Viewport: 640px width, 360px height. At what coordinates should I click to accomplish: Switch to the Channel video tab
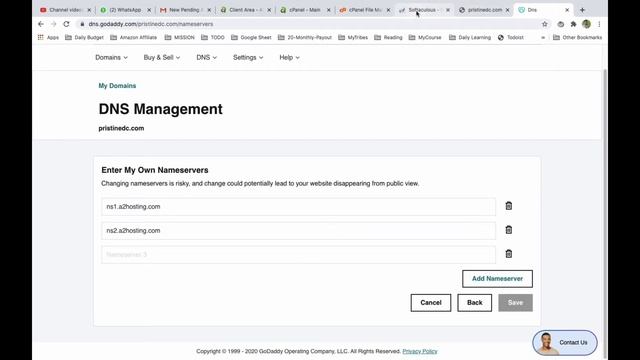[x=64, y=10]
